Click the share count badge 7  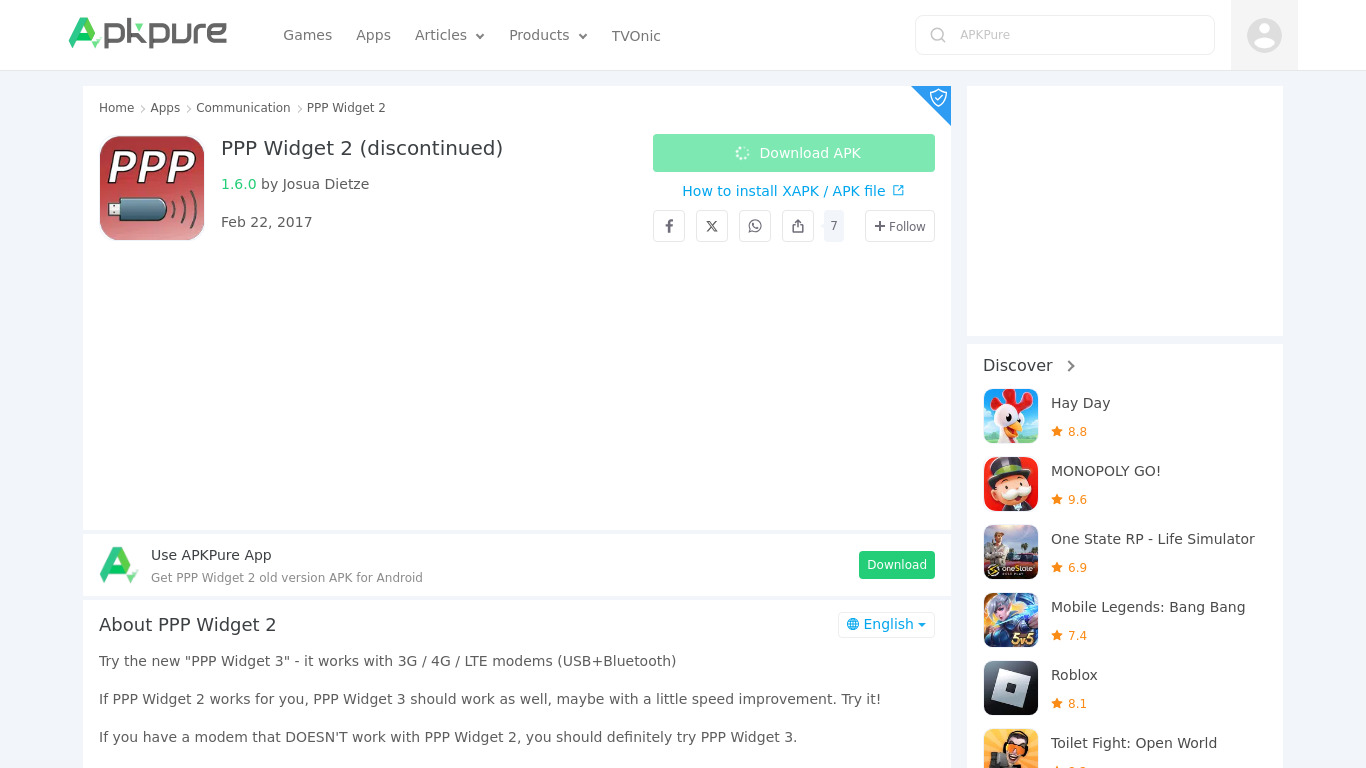[x=834, y=226]
